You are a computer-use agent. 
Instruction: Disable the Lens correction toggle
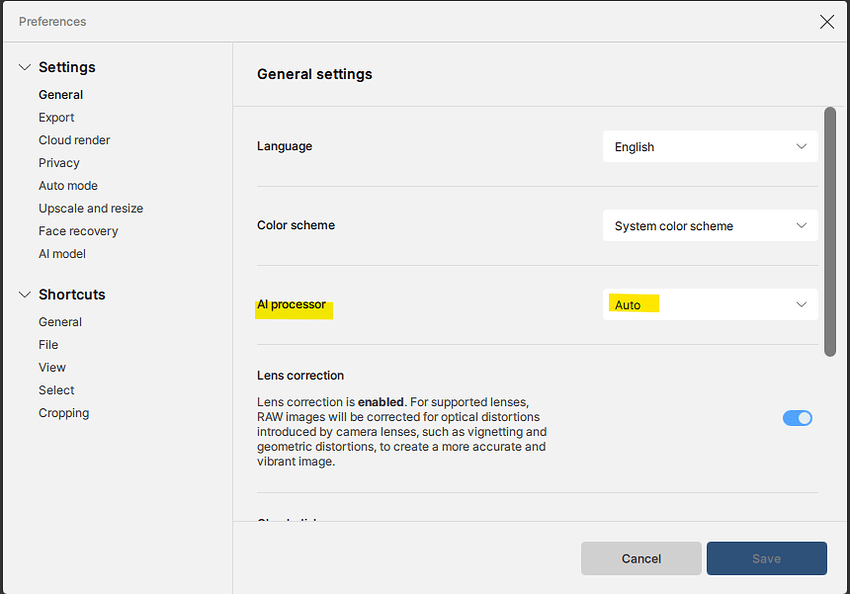pyautogui.click(x=797, y=418)
